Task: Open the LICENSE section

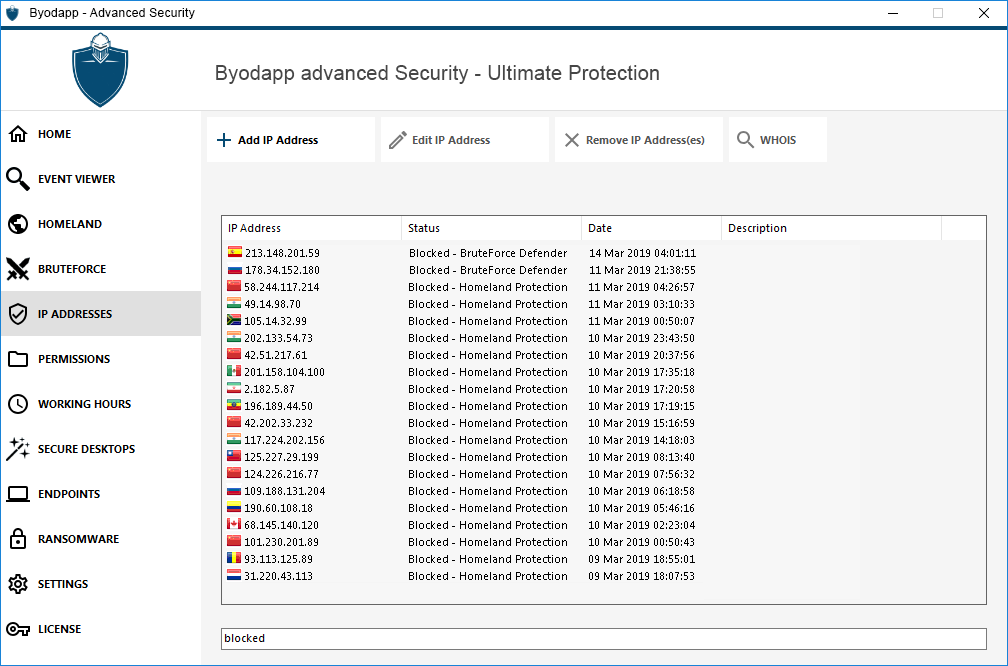Action: click(x=101, y=629)
